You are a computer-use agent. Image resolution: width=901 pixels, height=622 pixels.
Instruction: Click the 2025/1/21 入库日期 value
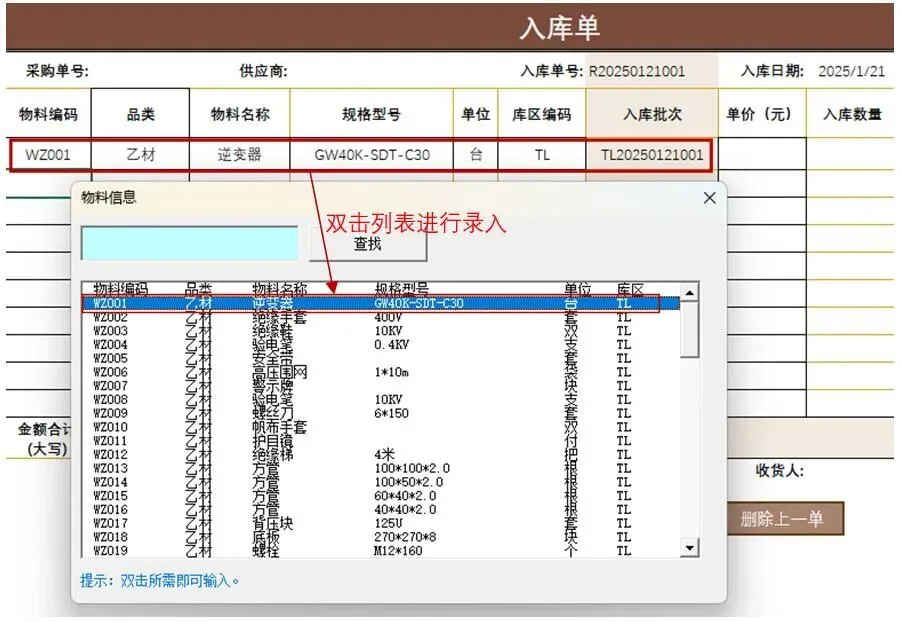pos(852,71)
